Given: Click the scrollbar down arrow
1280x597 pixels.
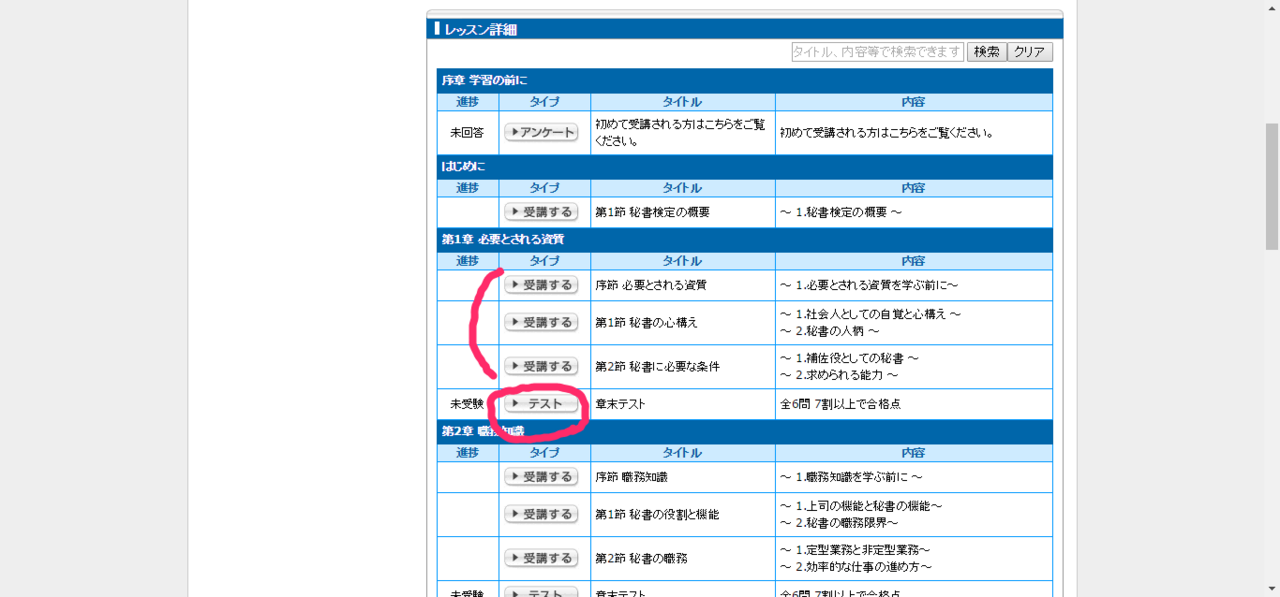Looking at the screenshot, I should (1271, 589).
